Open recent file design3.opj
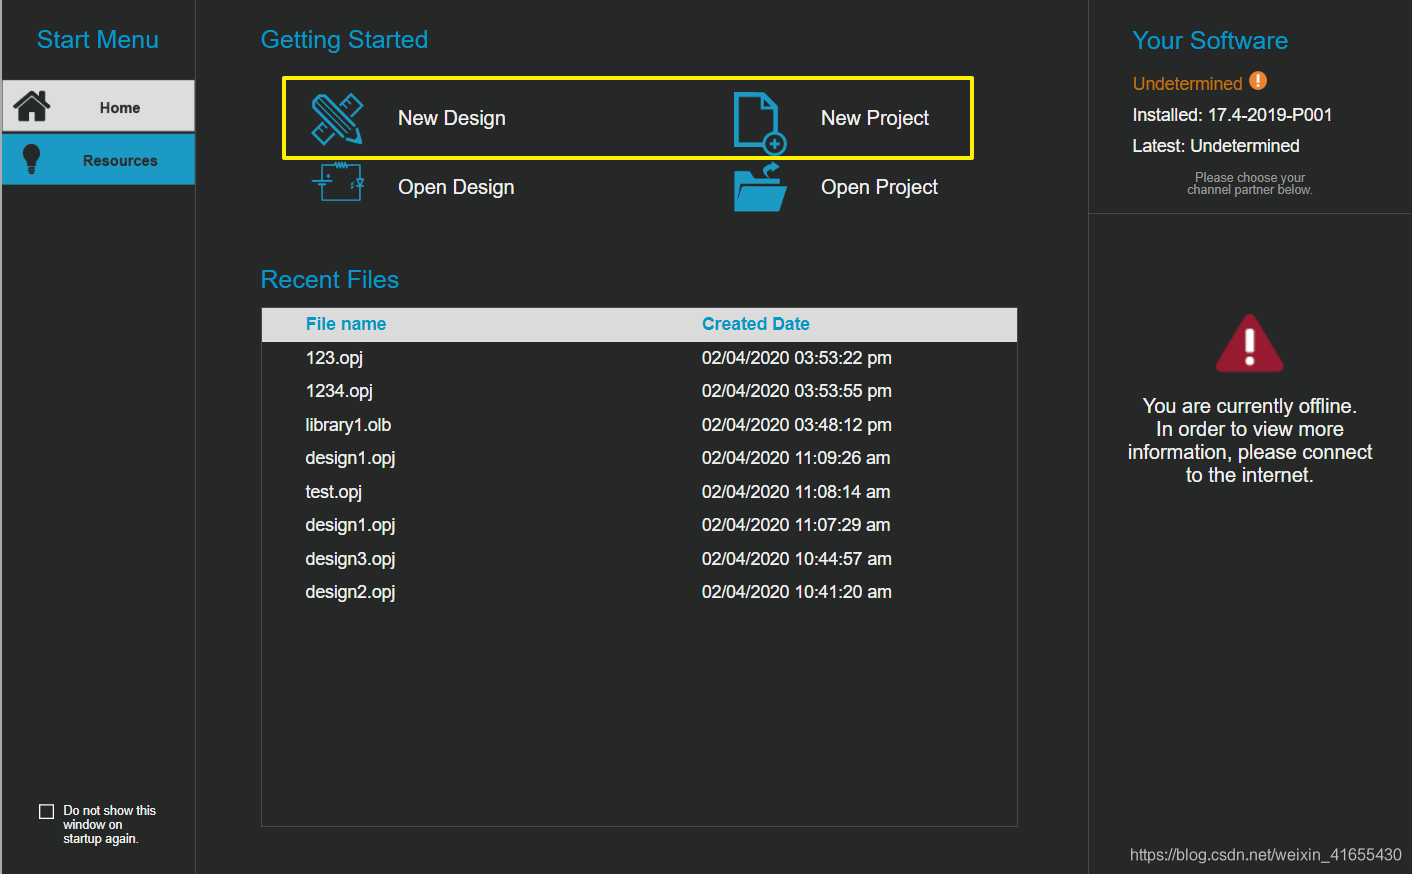This screenshot has width=1412, height=874. coord(350,559)
